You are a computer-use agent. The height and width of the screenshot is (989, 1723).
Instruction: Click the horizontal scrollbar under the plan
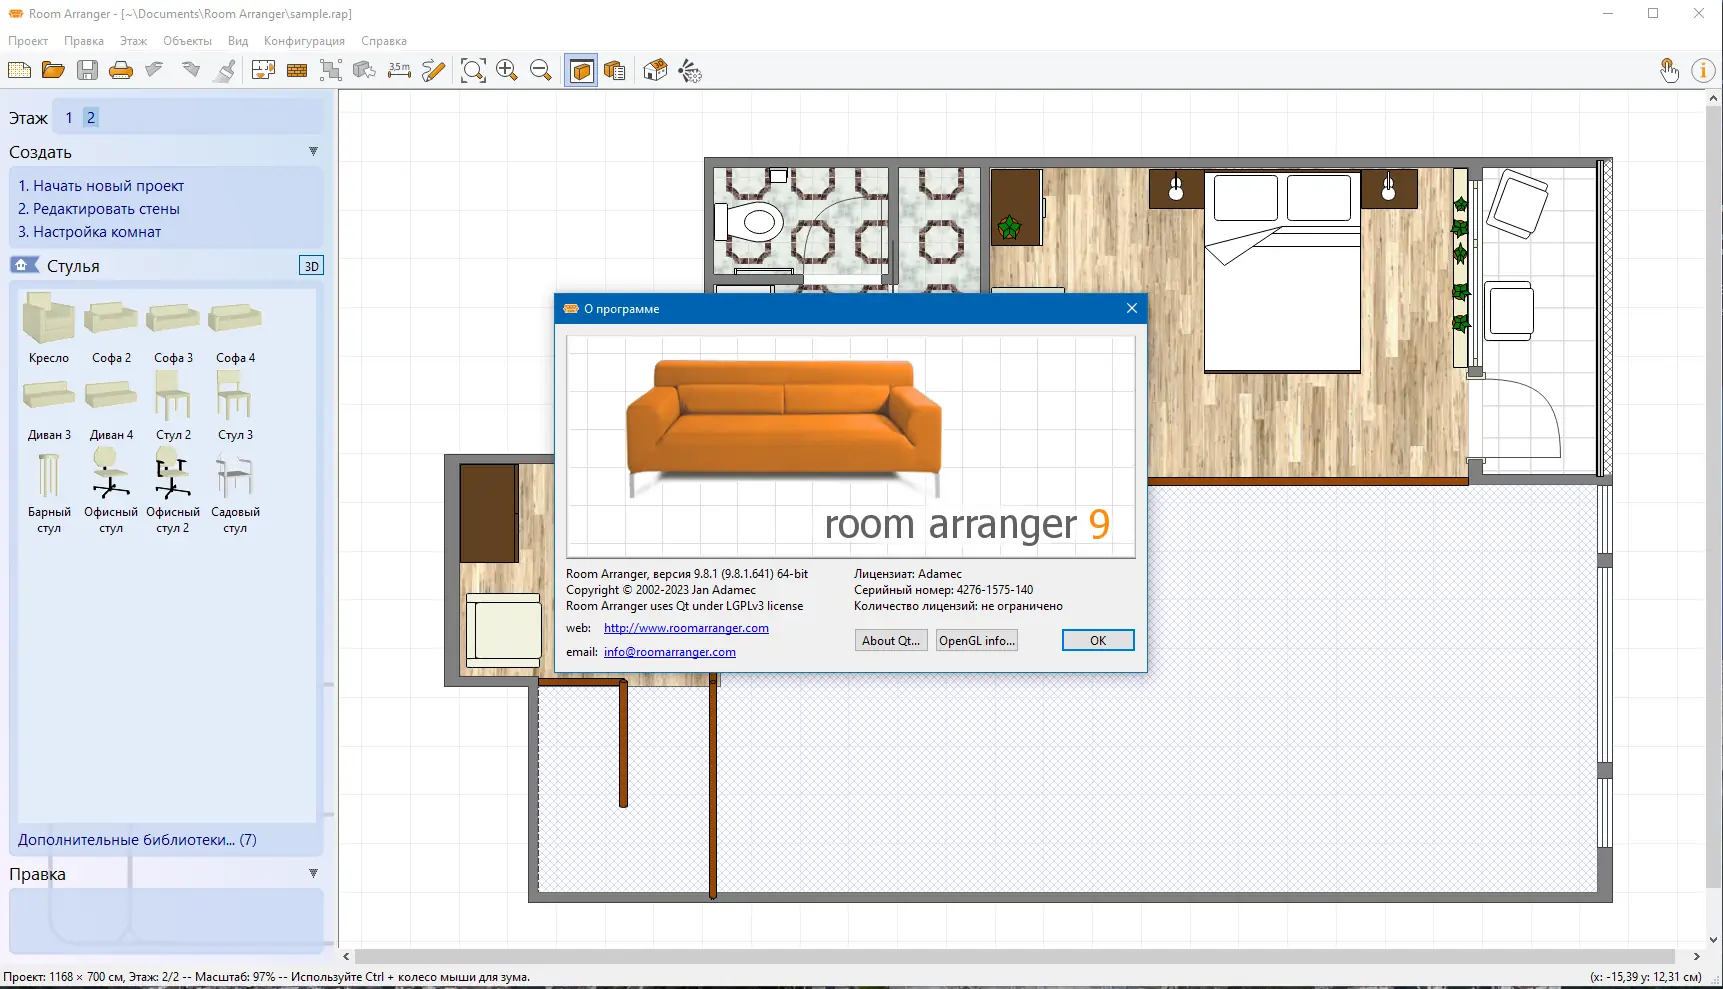pyautogui.click(x=1014, y=956)
